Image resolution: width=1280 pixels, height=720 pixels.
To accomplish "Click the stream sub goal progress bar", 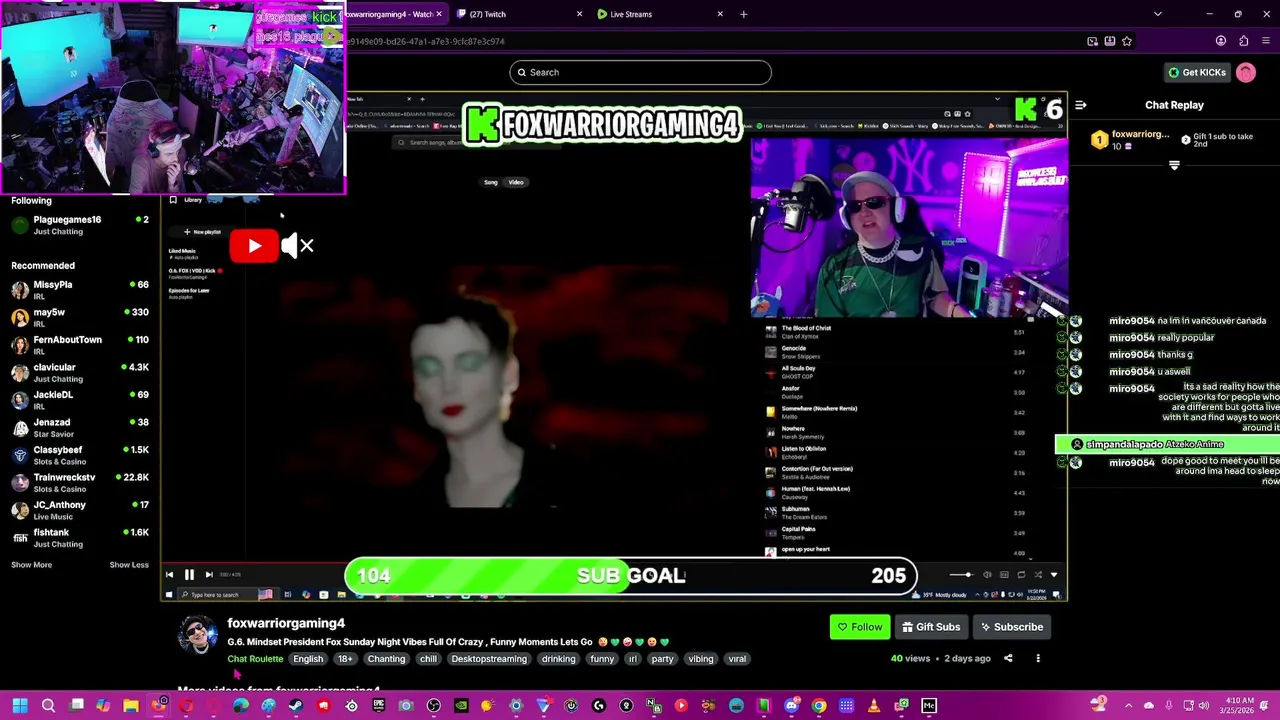I will (x=630, y=575).
